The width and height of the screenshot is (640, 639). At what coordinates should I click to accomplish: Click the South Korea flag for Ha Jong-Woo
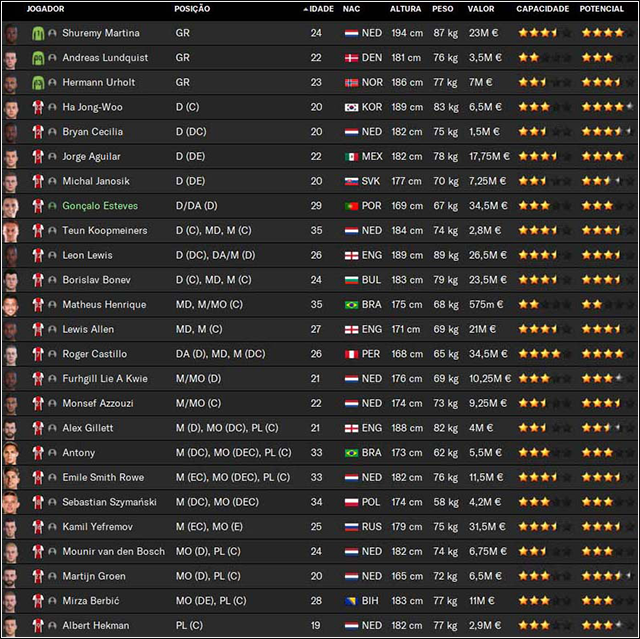click(351, 107)
